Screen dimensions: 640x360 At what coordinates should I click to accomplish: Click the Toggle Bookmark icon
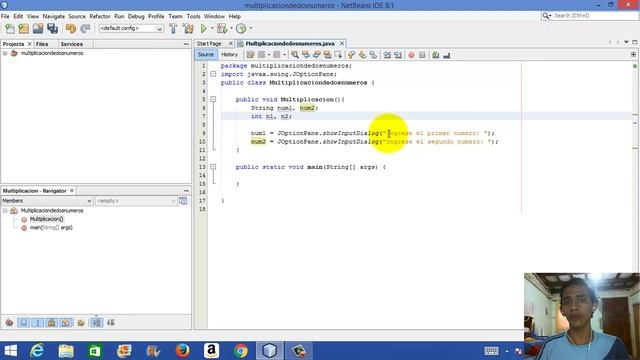click(373, 55)
